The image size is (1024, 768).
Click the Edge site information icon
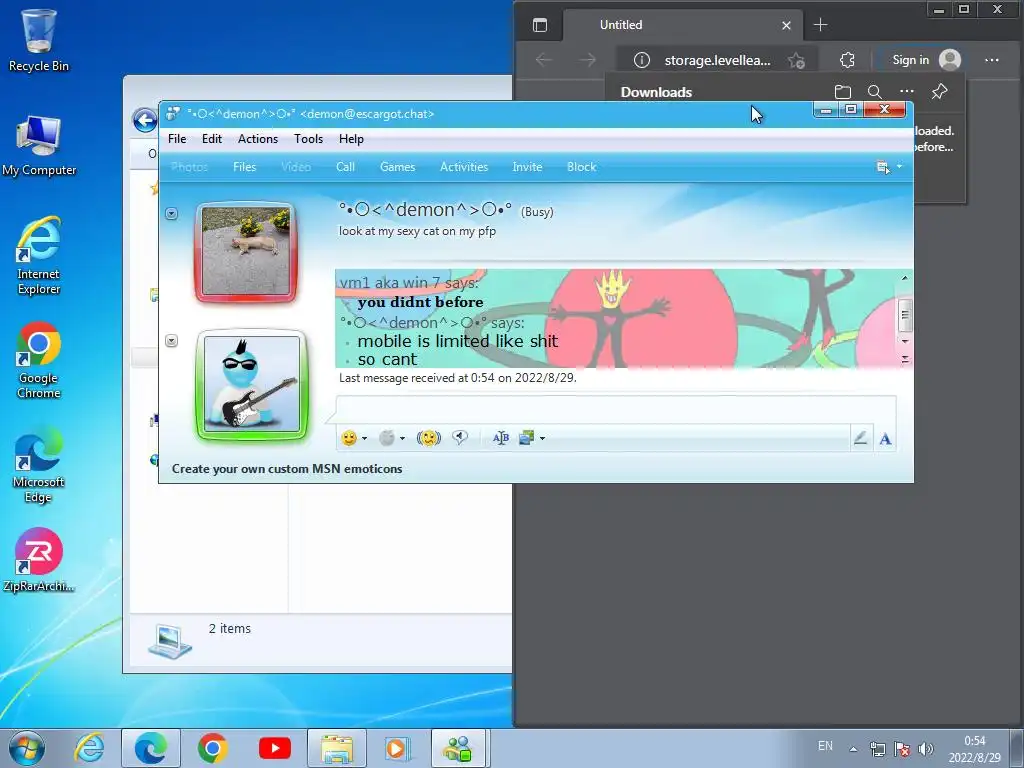[642, 60]
